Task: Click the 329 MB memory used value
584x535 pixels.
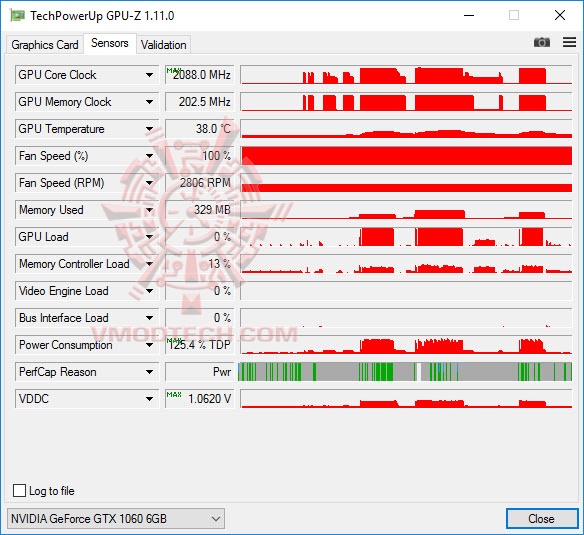Action: 200,210
